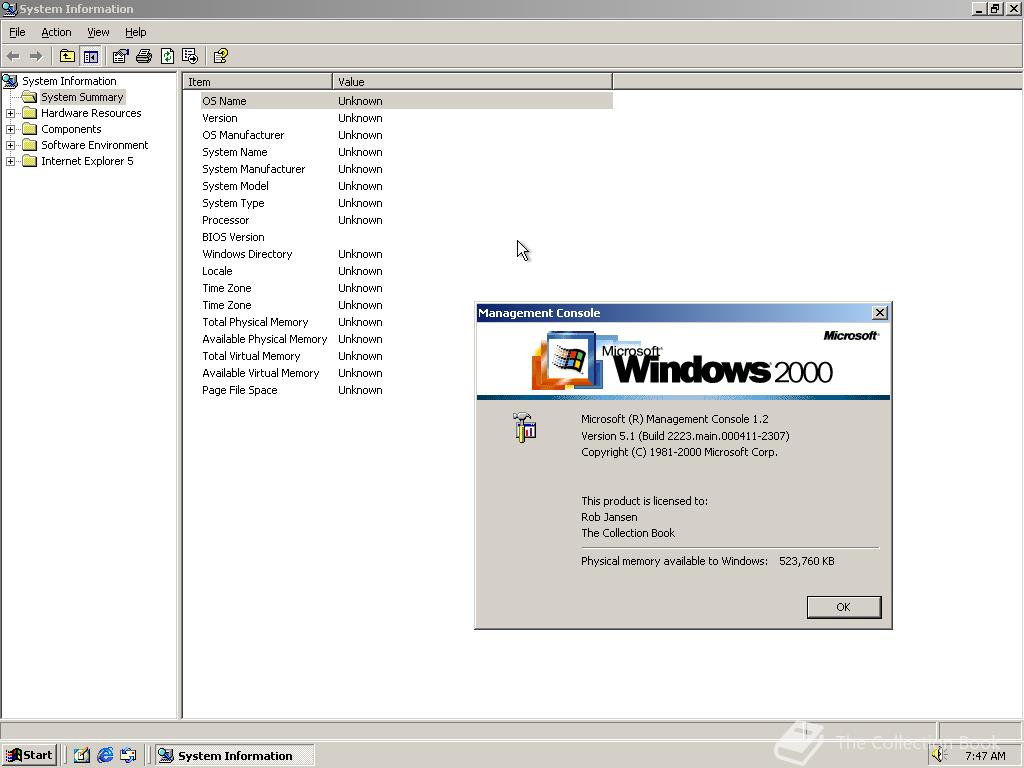Launch Internet Explorer from the quick launch bar
This screenshot has height=768, width=1024.
(105, 755)
